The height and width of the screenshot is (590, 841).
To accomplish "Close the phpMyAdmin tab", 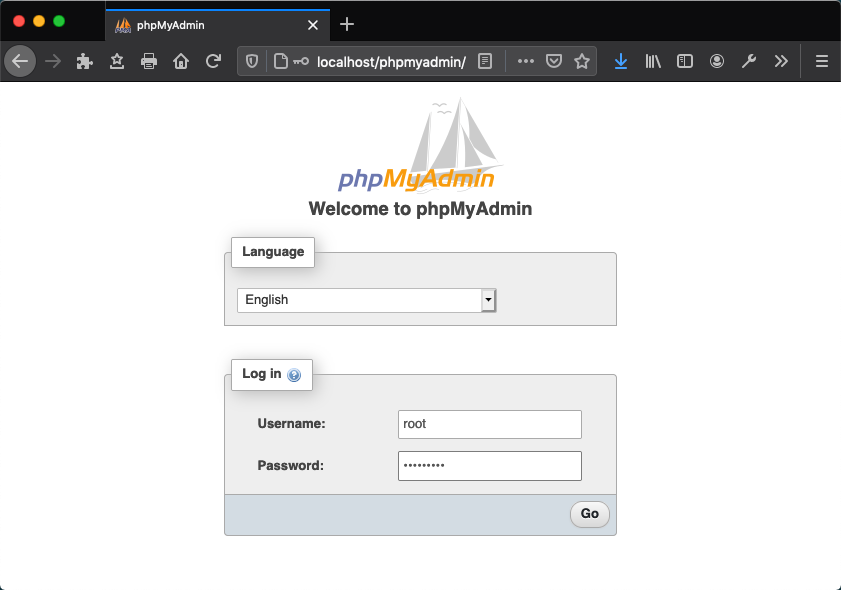I will coord(313,25).
